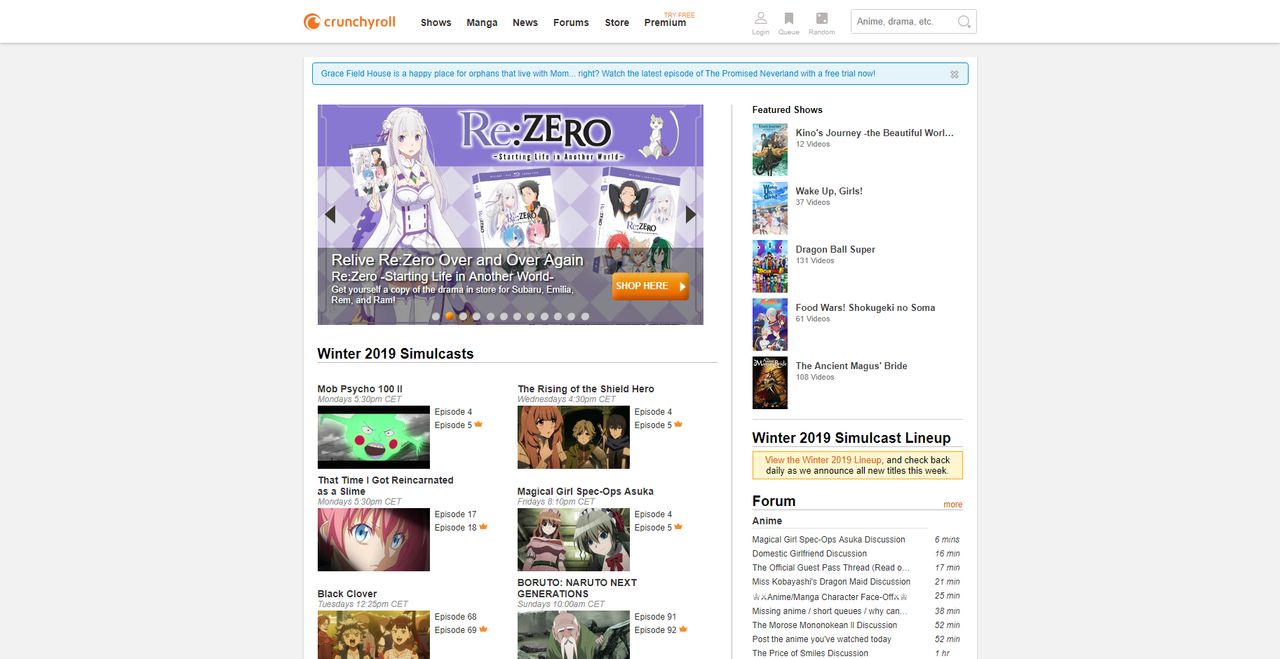Go to previous carousel slide arrow
Screen dimensions: 1280x659
pyautogui.click(x=330, y=214)
